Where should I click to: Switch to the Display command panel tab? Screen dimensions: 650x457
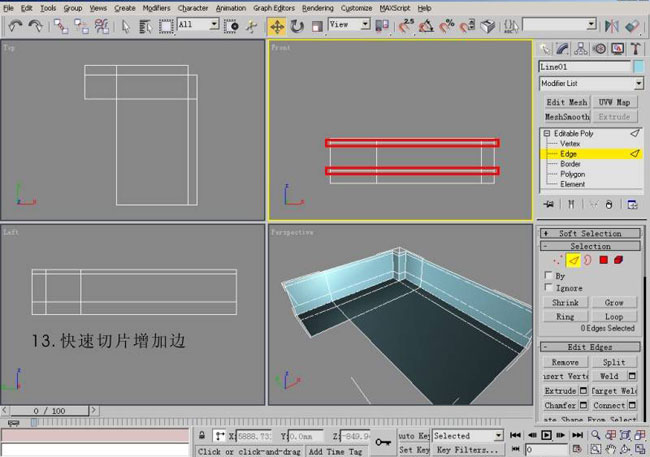617,49
